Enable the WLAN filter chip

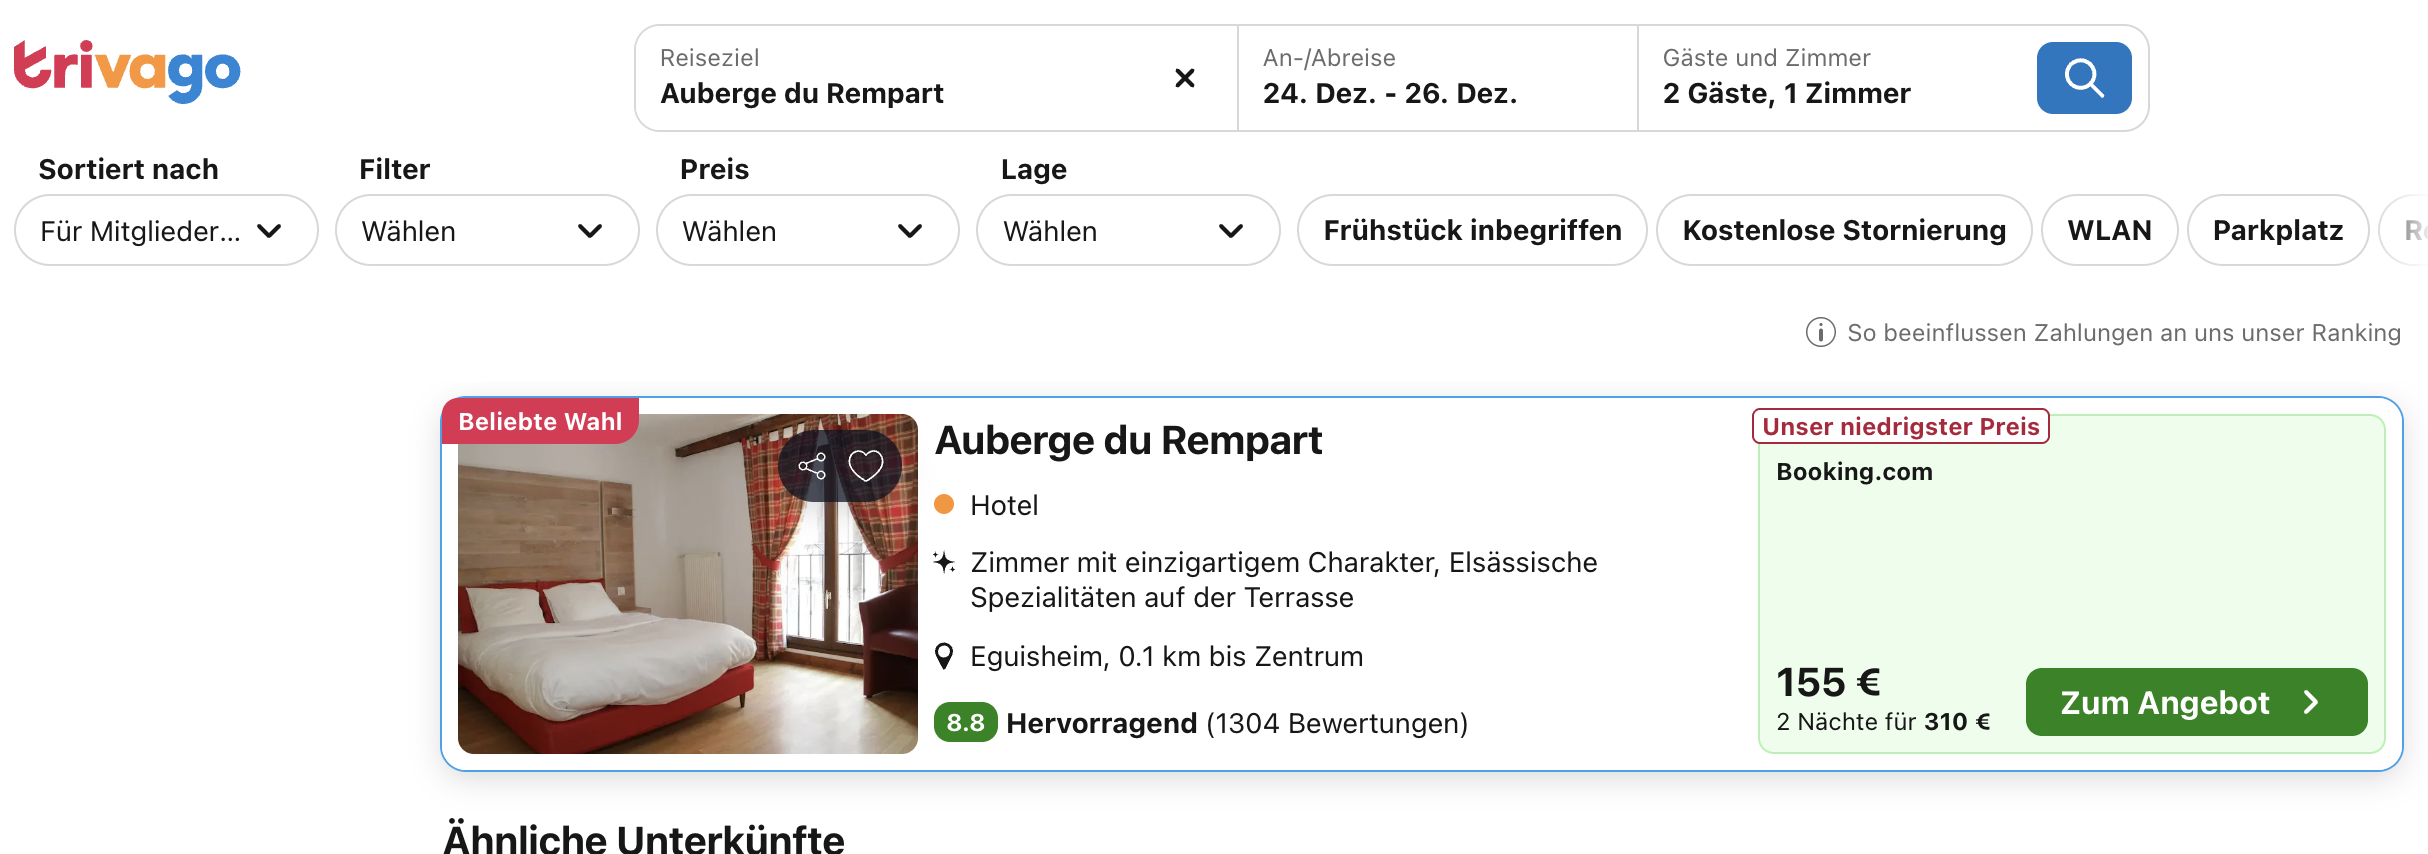tap(2109, 231)
